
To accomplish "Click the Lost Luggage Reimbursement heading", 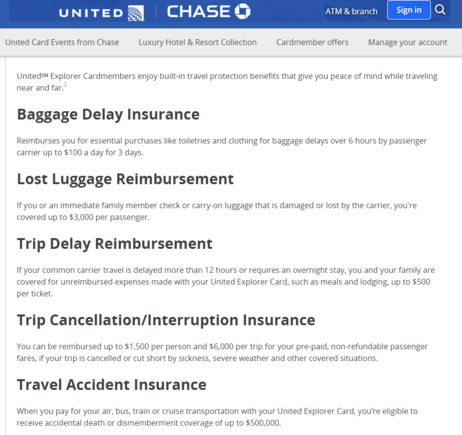I will 125,179.
